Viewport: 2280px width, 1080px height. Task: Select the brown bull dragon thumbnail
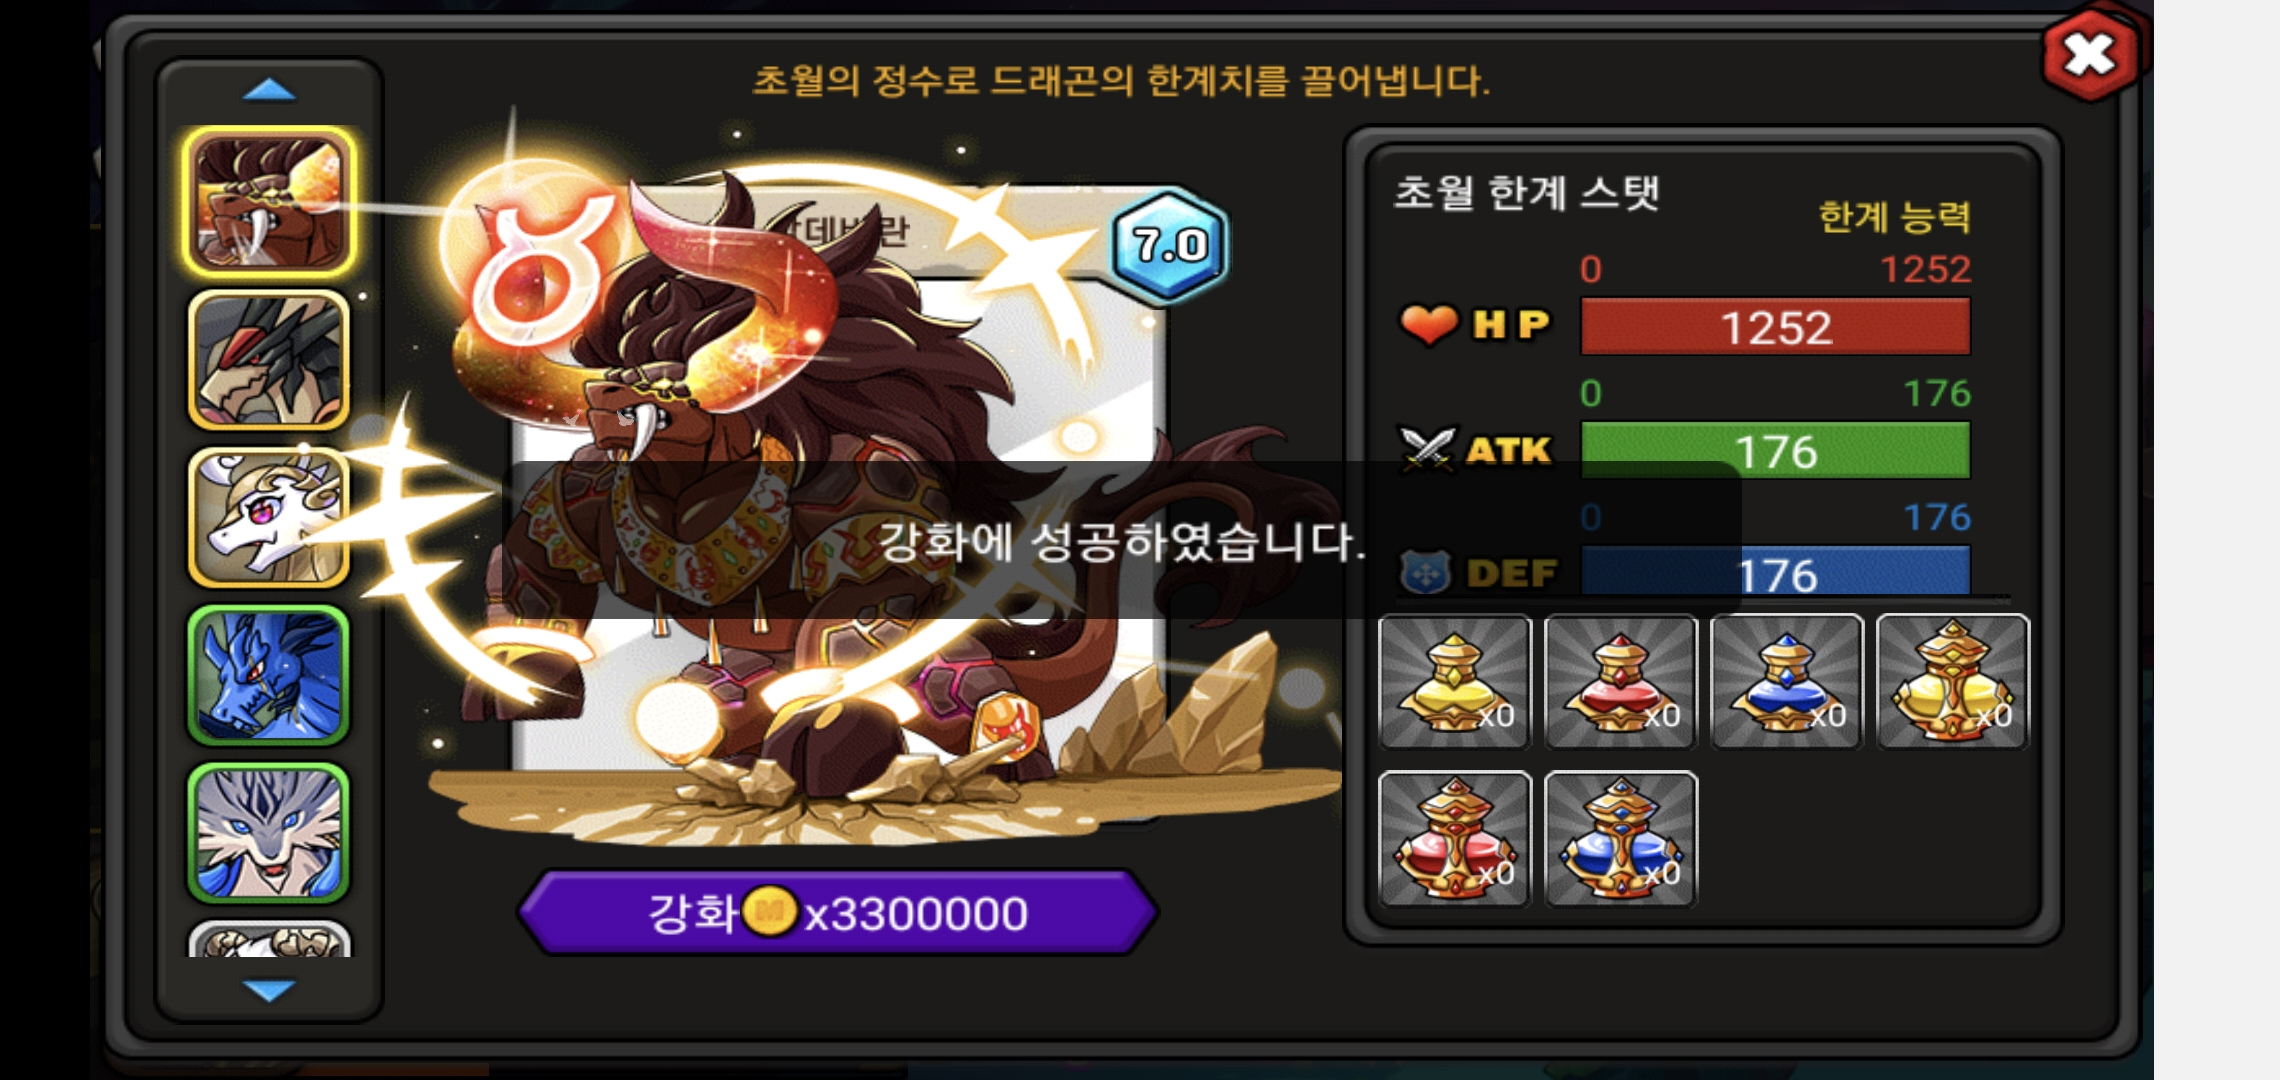tap(269, 202)
